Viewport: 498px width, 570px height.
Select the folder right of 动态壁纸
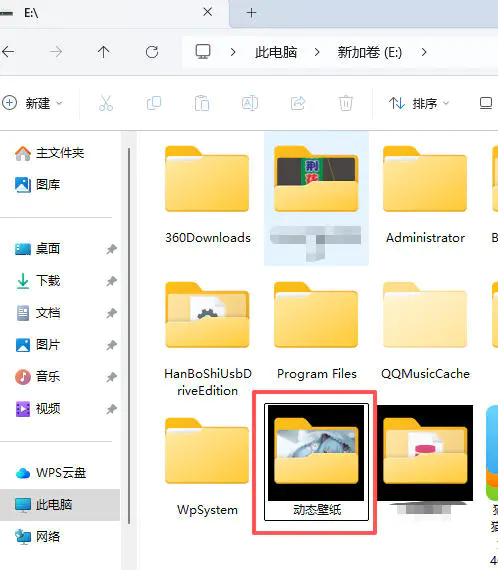[425, 460]
